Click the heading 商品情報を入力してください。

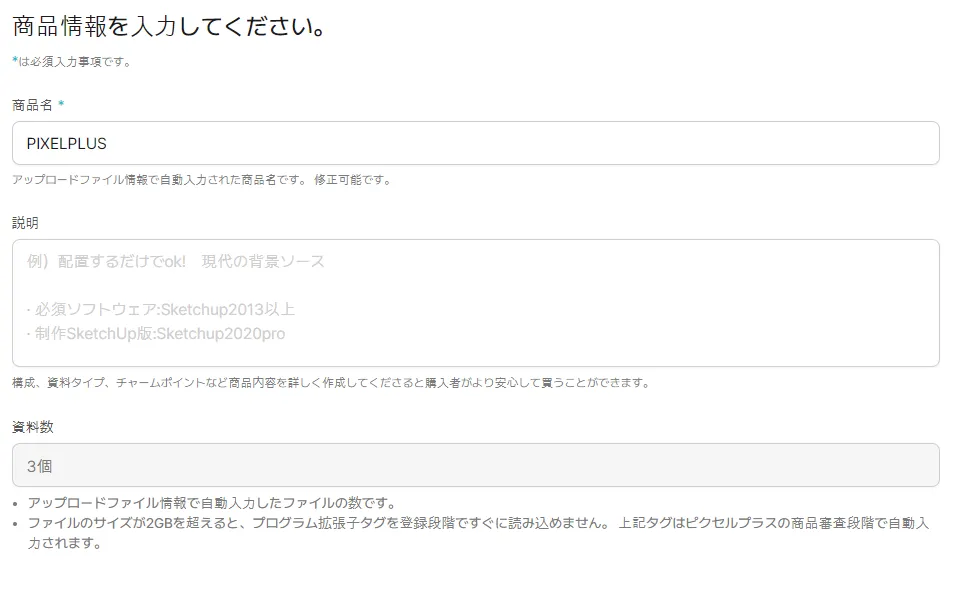(x=172, y=27)
